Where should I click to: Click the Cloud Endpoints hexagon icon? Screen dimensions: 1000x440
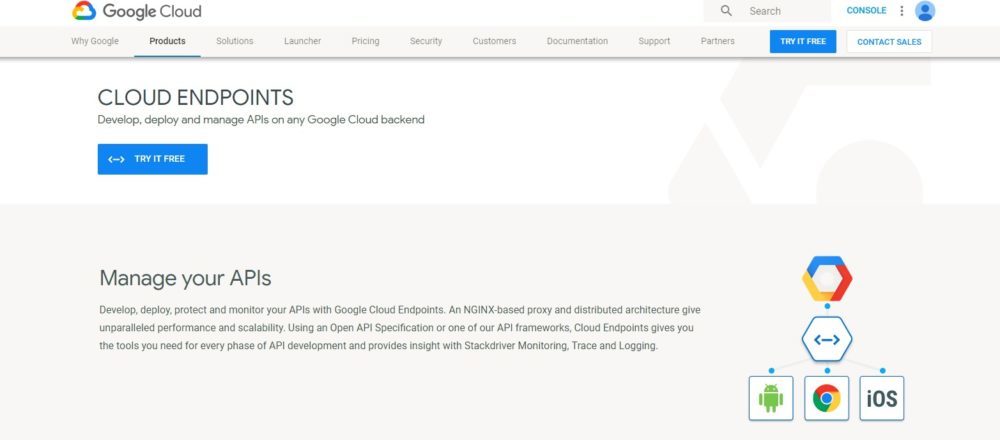click(827, 340)
